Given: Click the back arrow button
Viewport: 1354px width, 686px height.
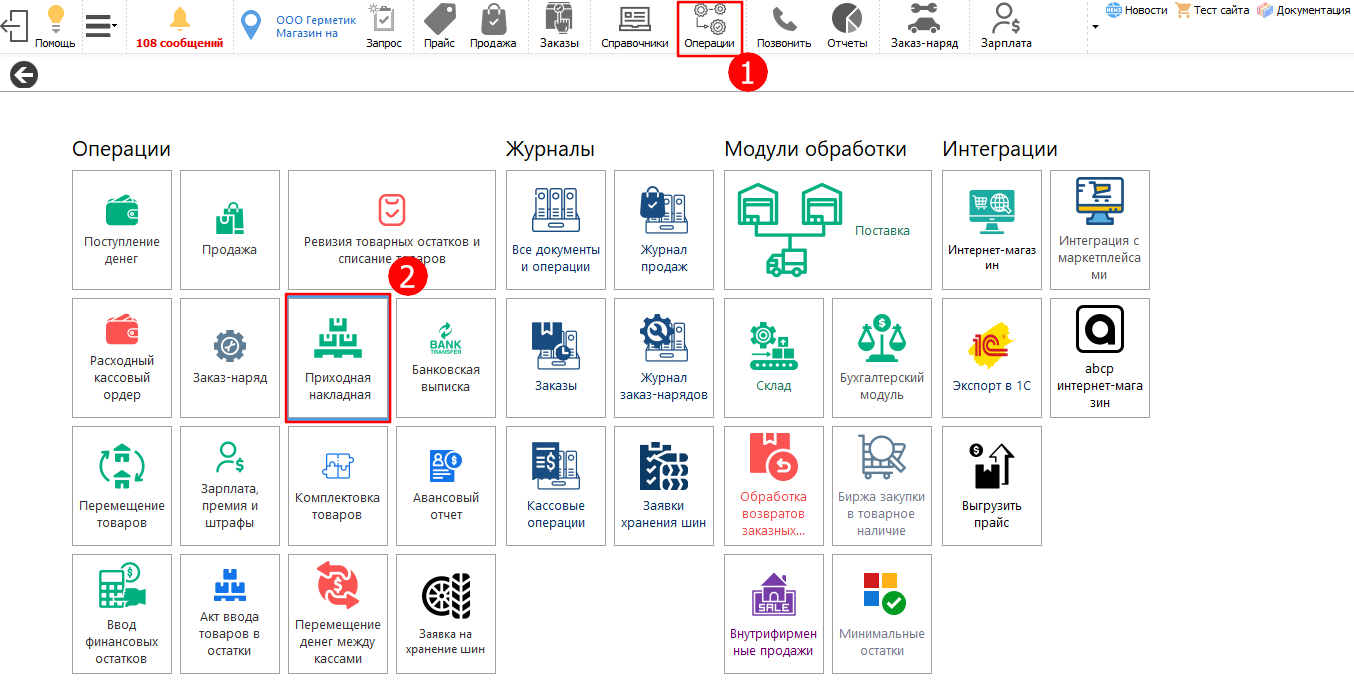Looking at the screenshot, I should pos(24,75).
